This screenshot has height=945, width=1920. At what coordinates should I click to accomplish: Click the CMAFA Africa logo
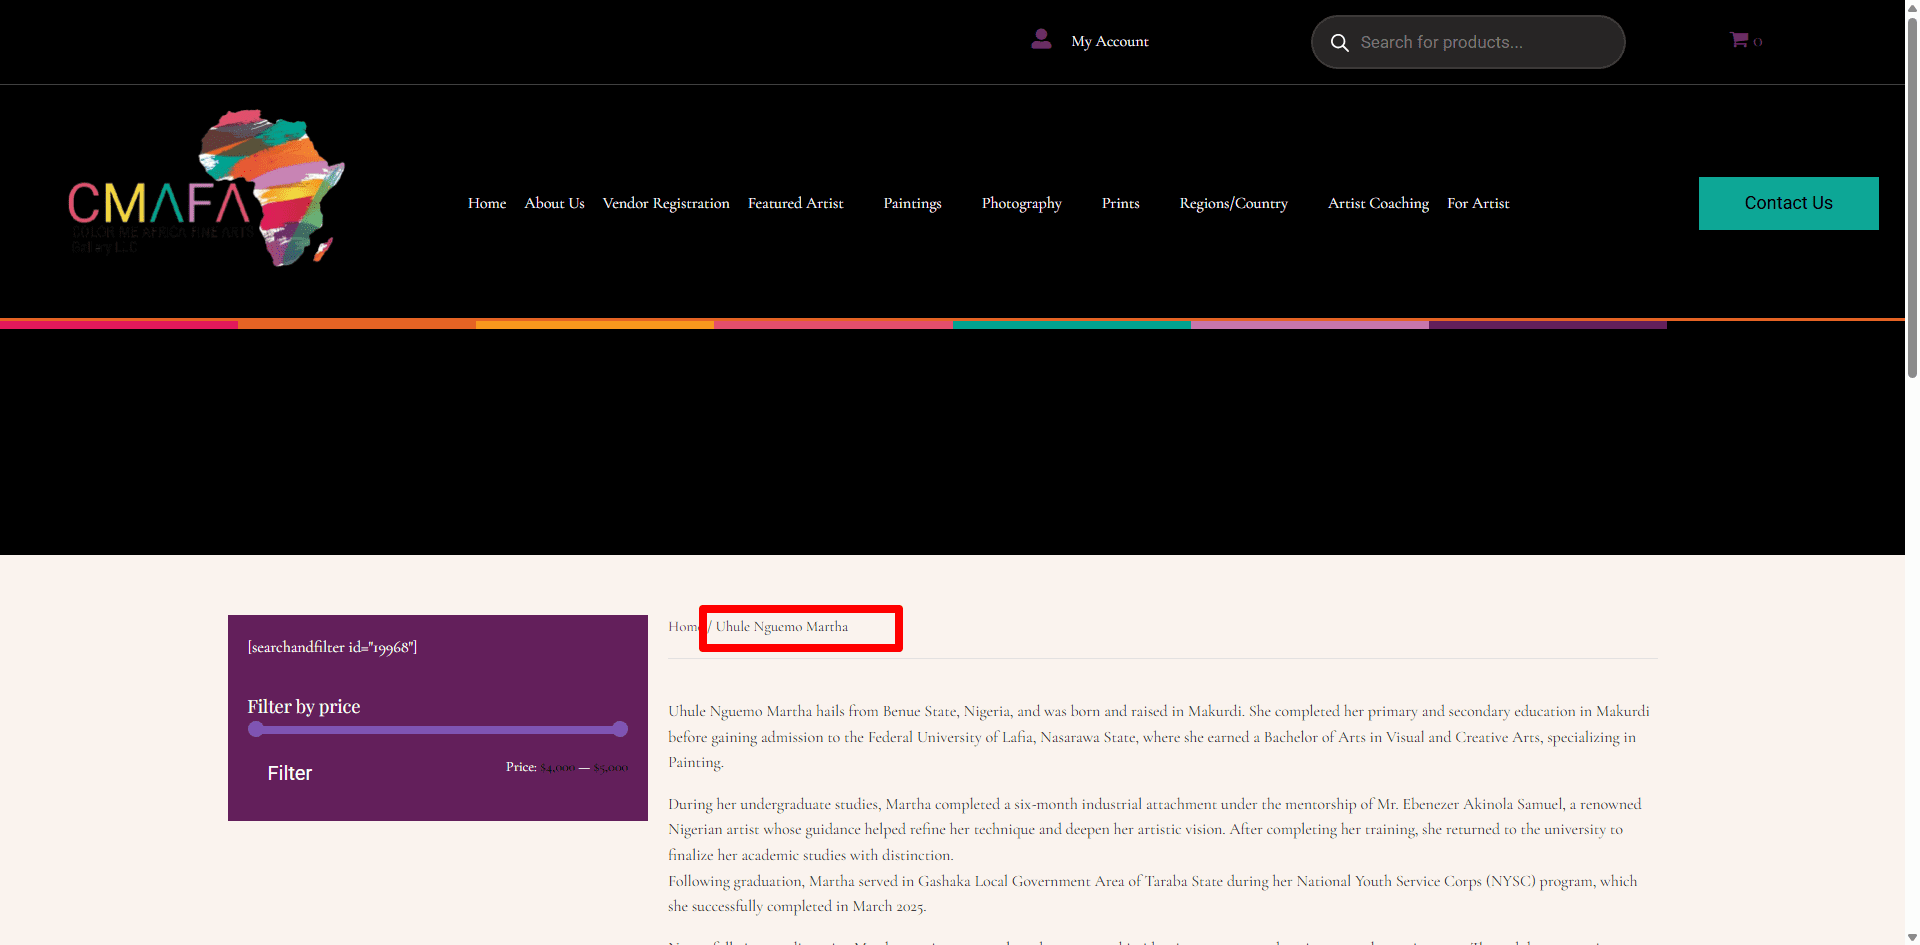click(x=206, y=188)
